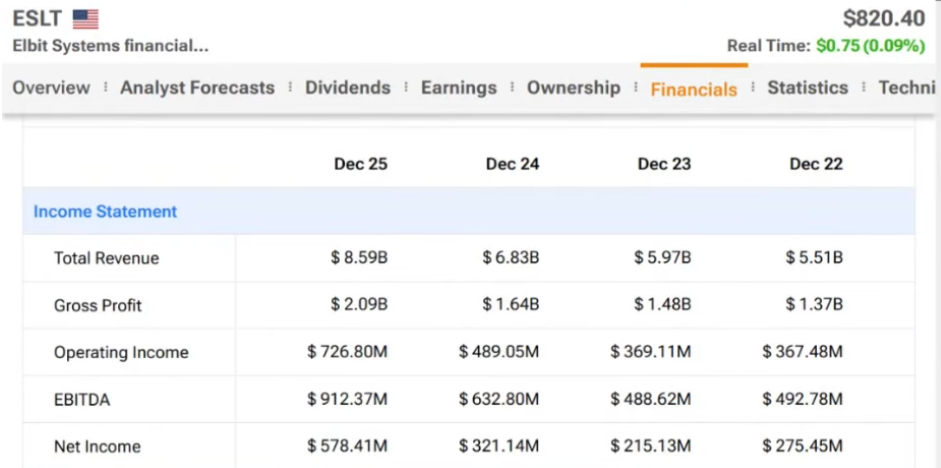The height and width of the screenshot is (468, 941).
Task: Select the $488.62M EBITDA value
Action: click(651, 398)
